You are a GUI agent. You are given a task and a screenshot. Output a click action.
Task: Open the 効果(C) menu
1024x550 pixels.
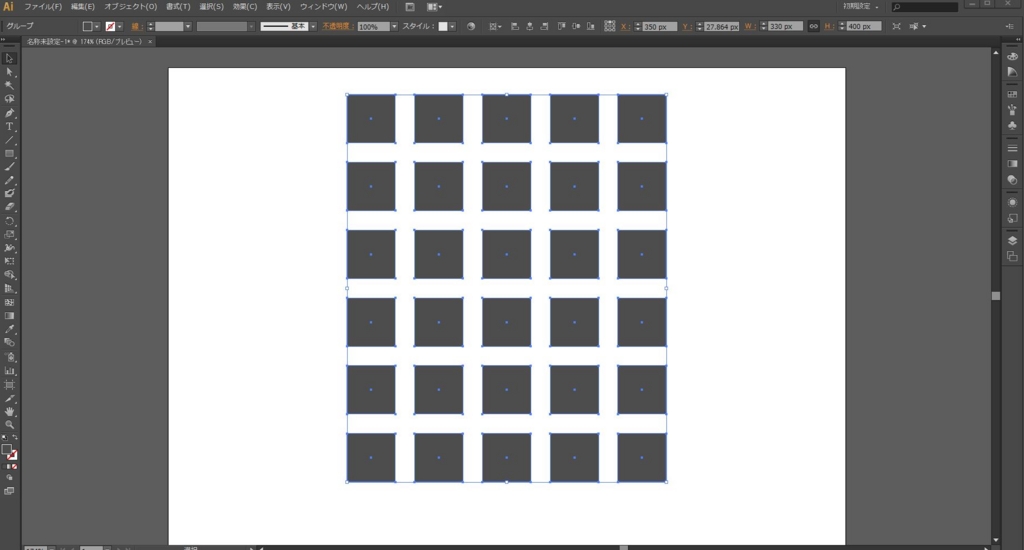245,7
